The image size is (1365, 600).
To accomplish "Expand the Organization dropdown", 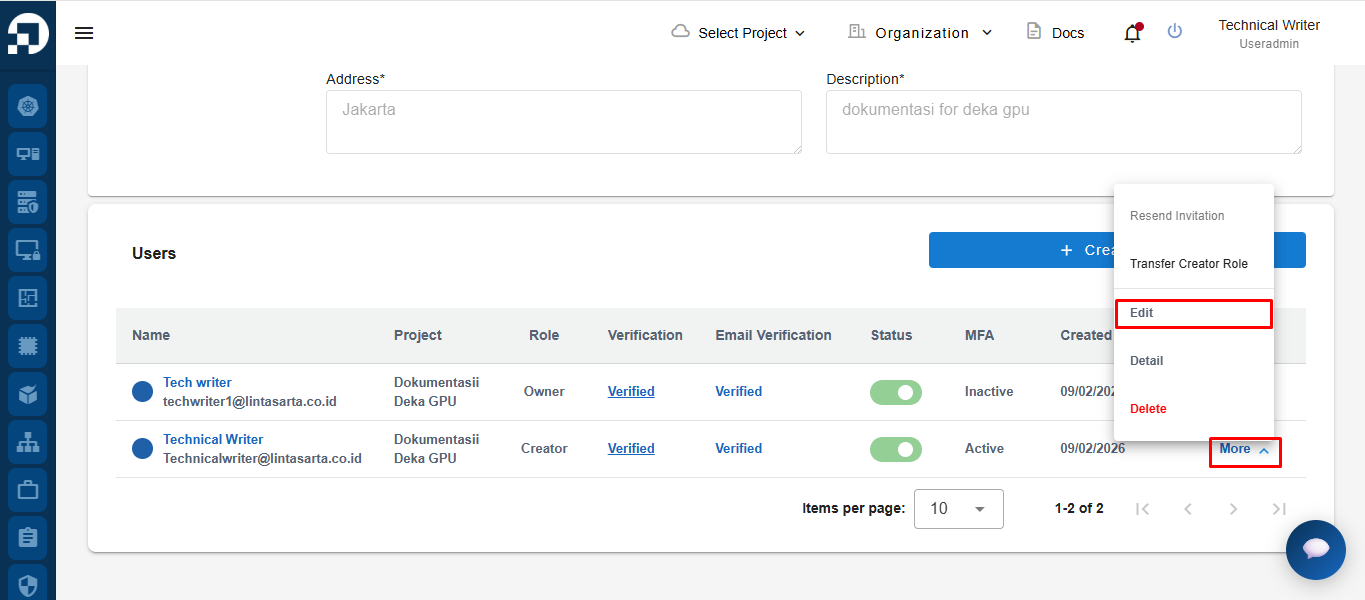I will coord(920,33).
